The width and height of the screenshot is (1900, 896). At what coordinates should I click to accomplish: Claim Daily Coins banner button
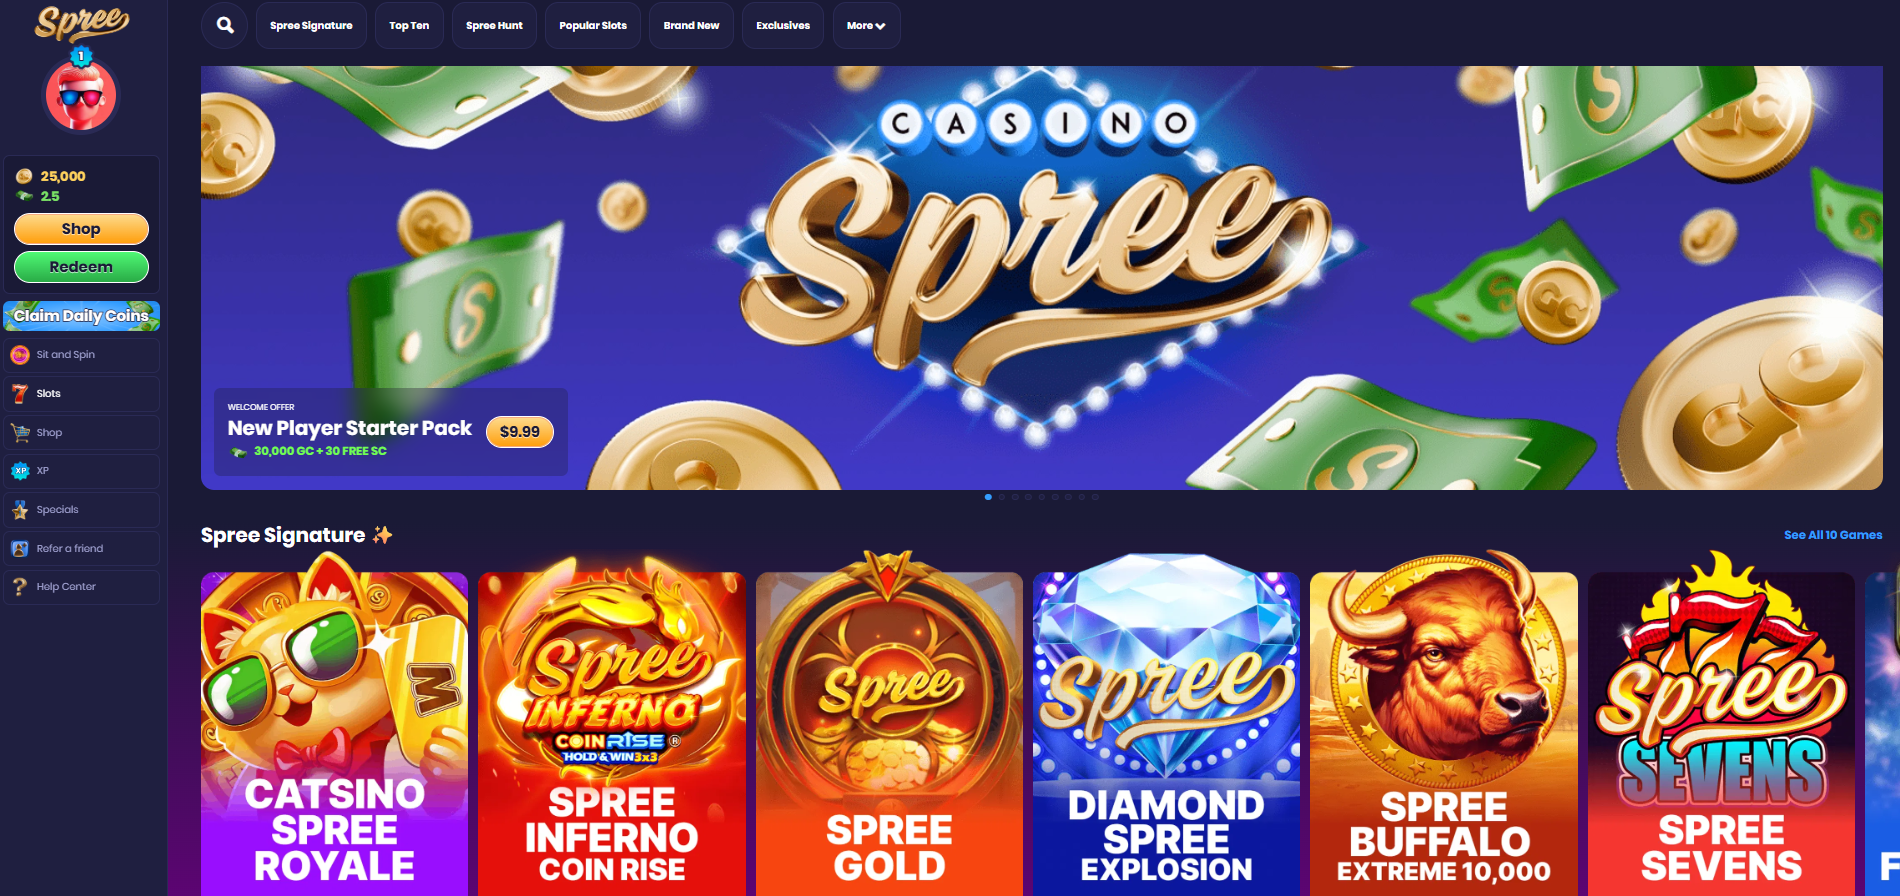click(81, 316)
